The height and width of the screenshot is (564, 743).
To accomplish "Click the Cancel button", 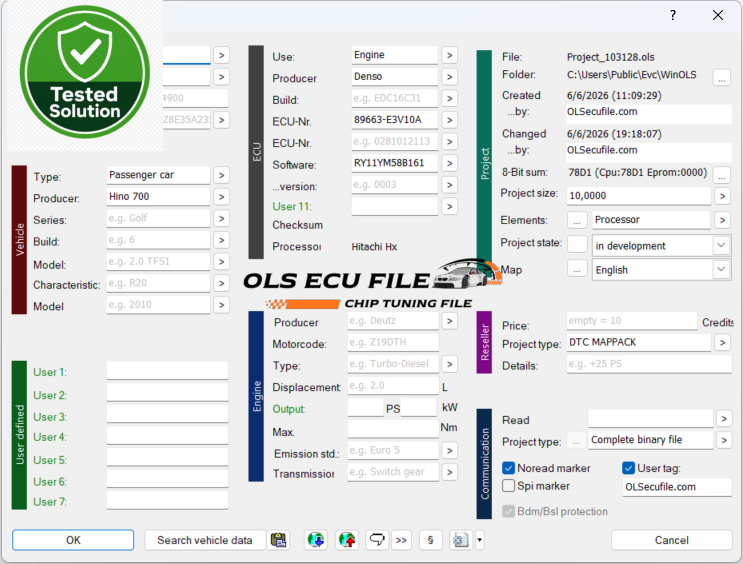I will 671,540.
